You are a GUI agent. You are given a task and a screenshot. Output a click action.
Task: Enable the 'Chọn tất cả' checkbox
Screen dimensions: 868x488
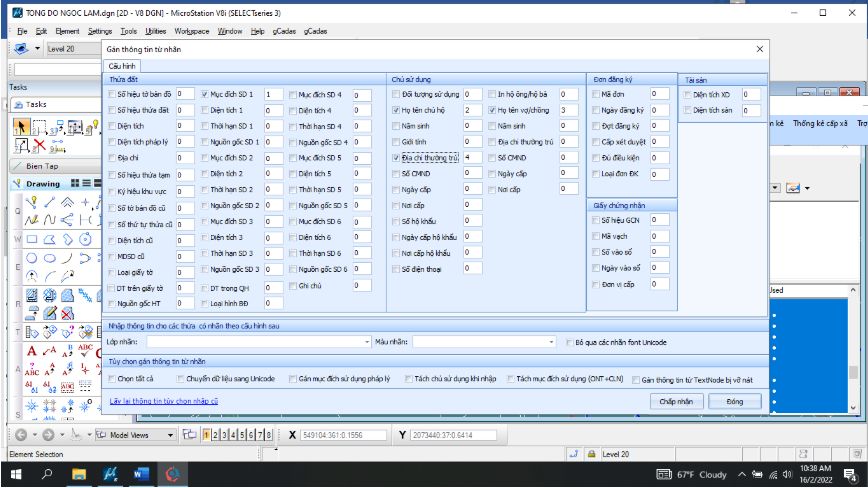click(111, 379)
